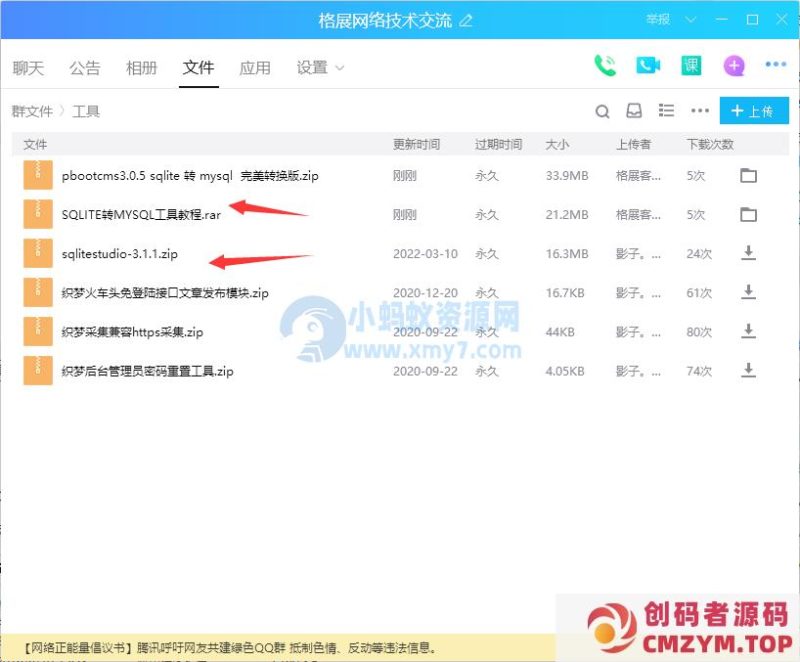Open the file inbox icon
The image size is (800, 662).
[633, 110]
